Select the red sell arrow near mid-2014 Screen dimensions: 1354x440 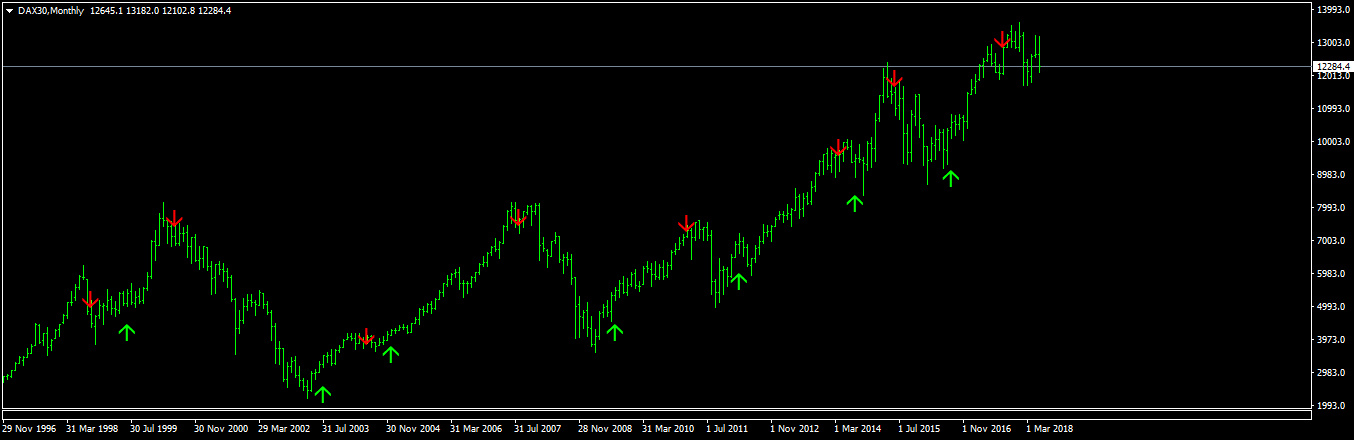[838, 147]
